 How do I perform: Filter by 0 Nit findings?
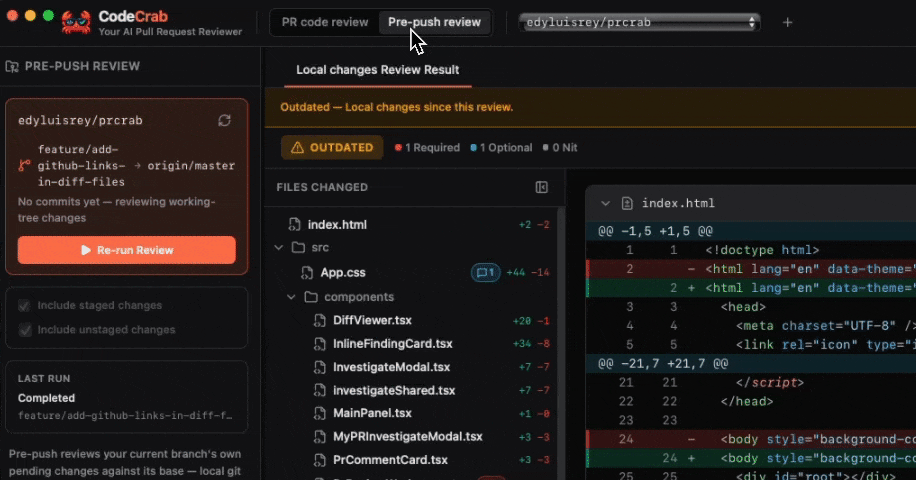[x=560, y=148]
